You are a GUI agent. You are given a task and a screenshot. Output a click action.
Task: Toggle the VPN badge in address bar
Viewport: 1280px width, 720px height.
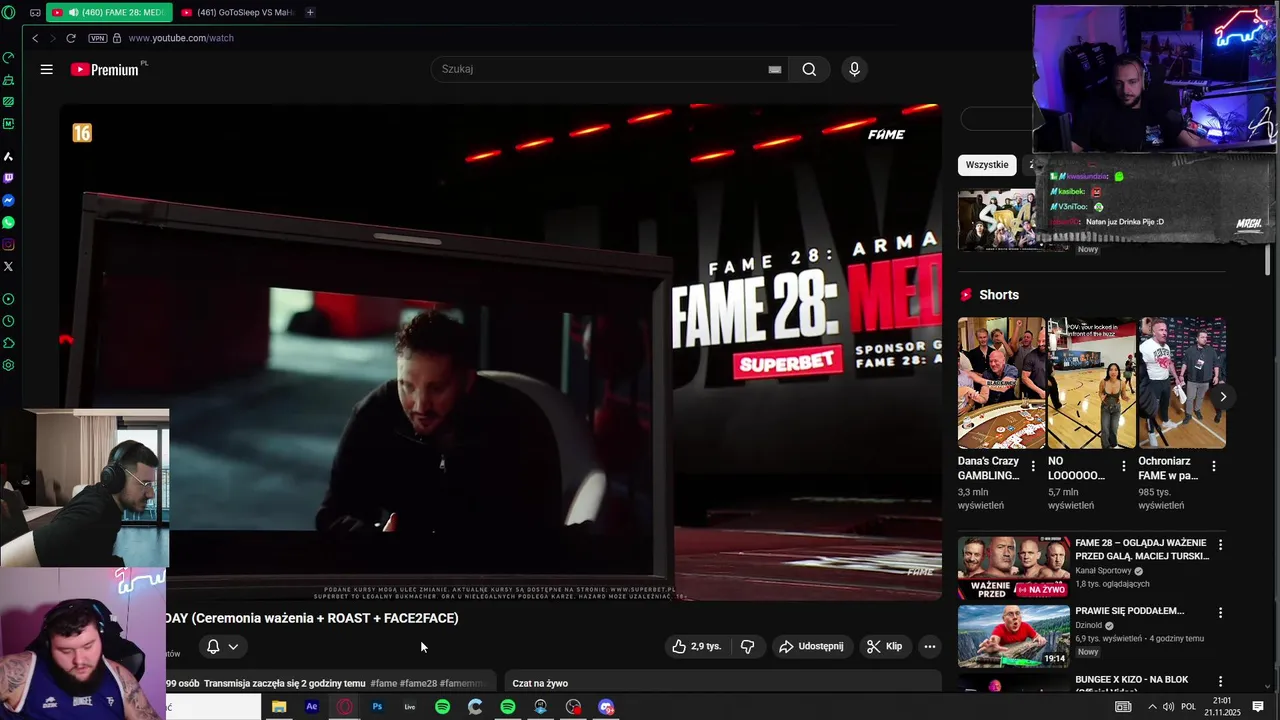97,38
